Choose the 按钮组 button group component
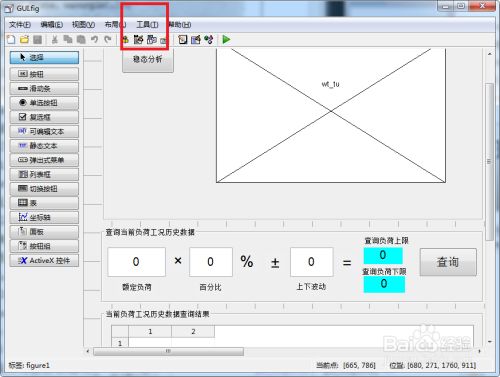 44,246
